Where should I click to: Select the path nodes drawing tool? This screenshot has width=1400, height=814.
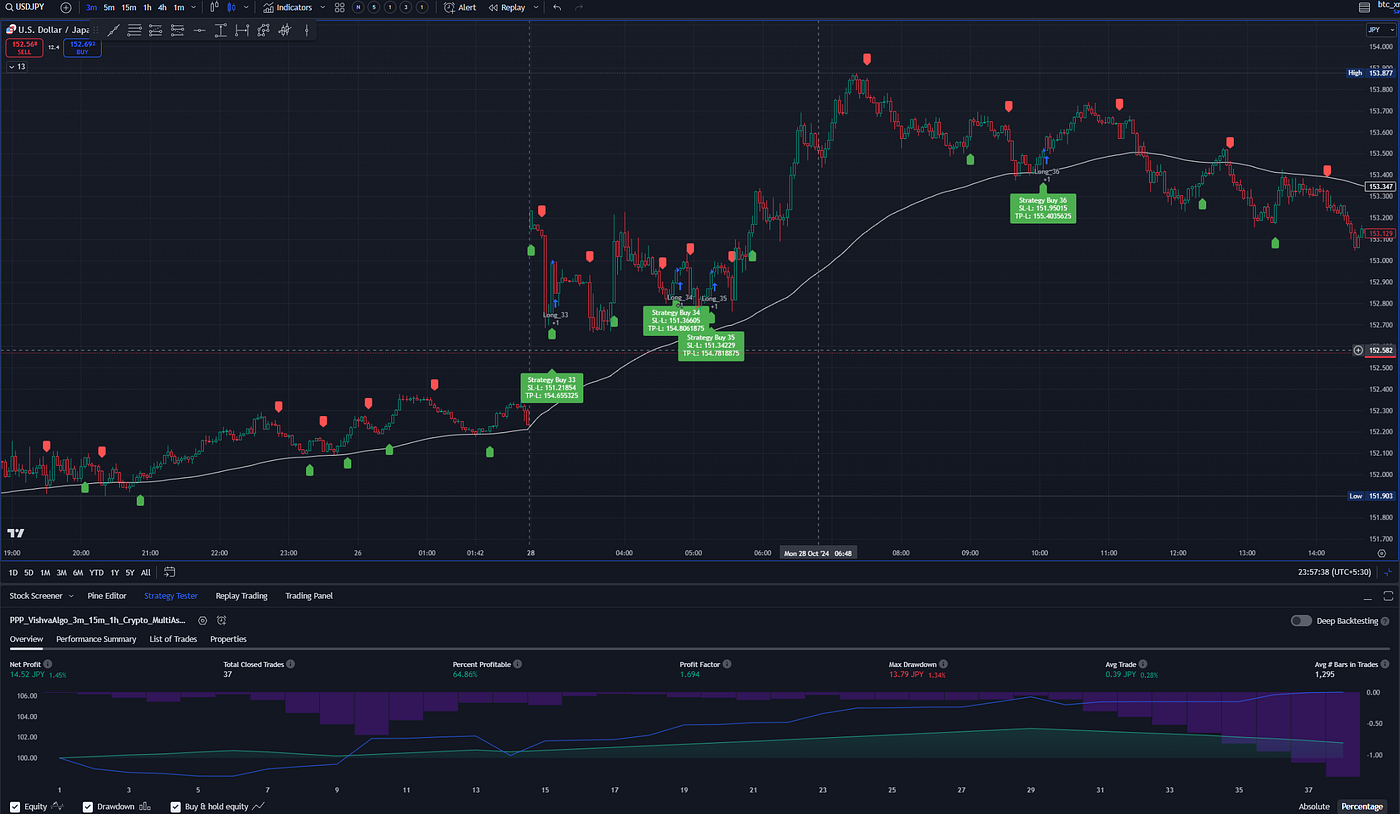pos(263,31)
